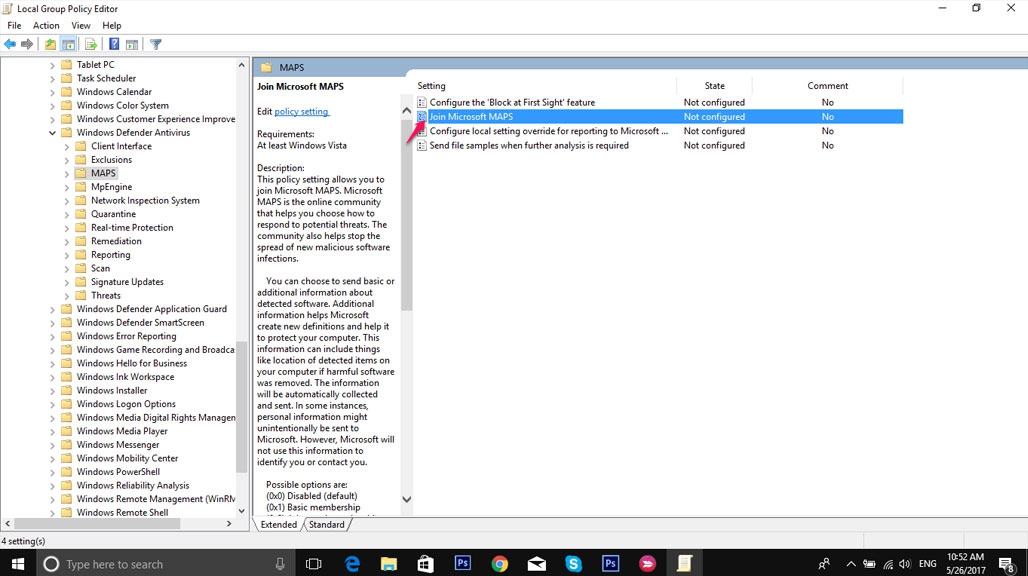Screen dimensions: 1028x576
Task: Open Google Chrome from the taskbar
Action: 499,564
